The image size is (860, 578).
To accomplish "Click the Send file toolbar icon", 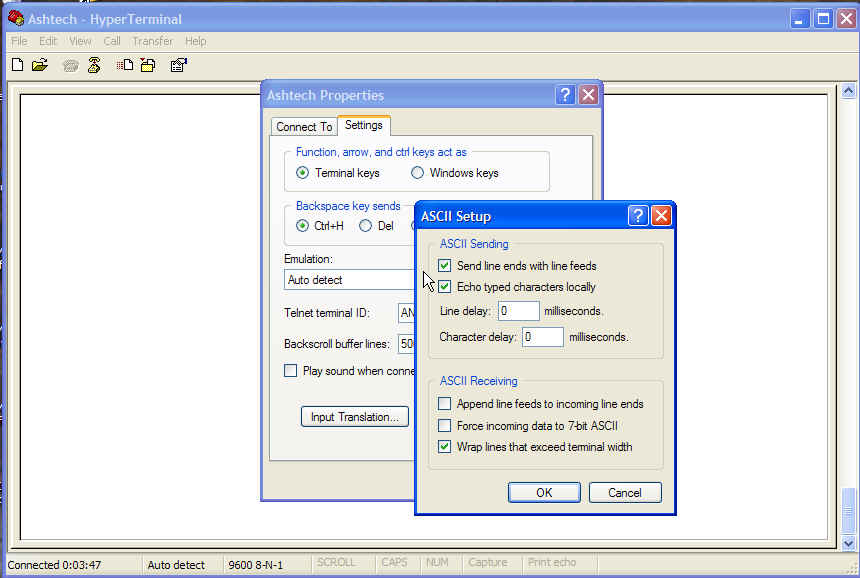I will coord(124,66).
